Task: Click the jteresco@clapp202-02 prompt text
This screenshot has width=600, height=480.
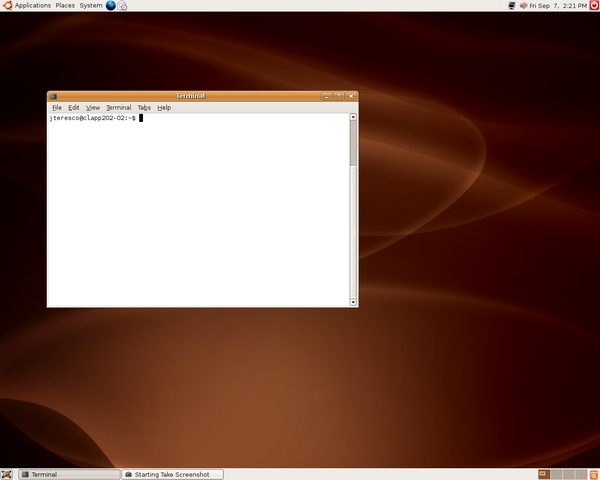Action: (92, 118)
